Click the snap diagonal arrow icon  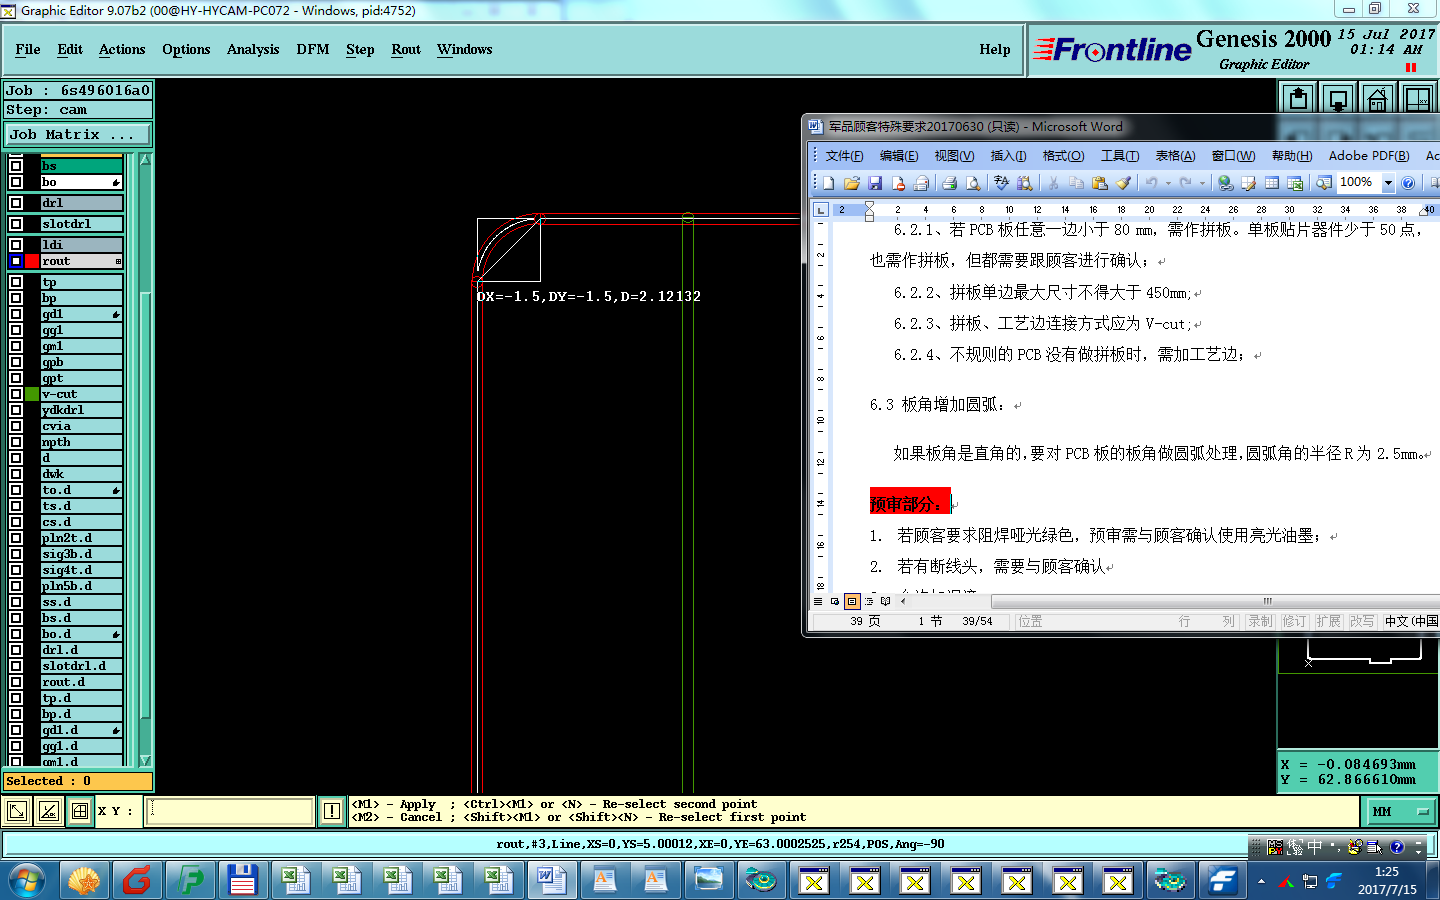click(x=17, y=811)
